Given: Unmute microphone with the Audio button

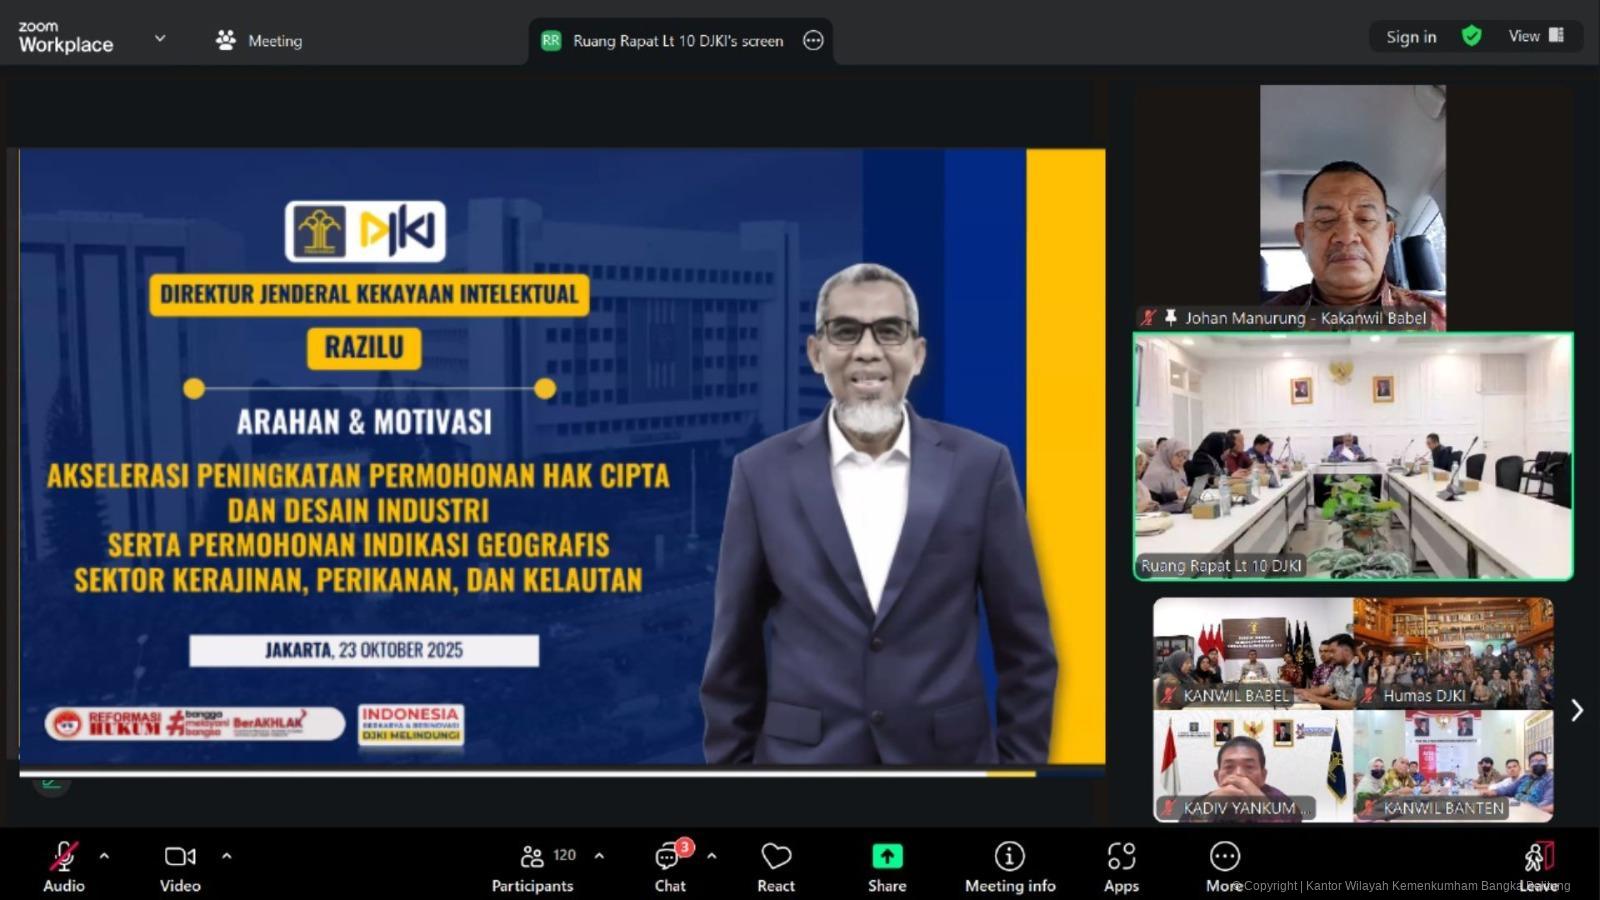Looking at the screenshot, I should [x=64, y=867].
